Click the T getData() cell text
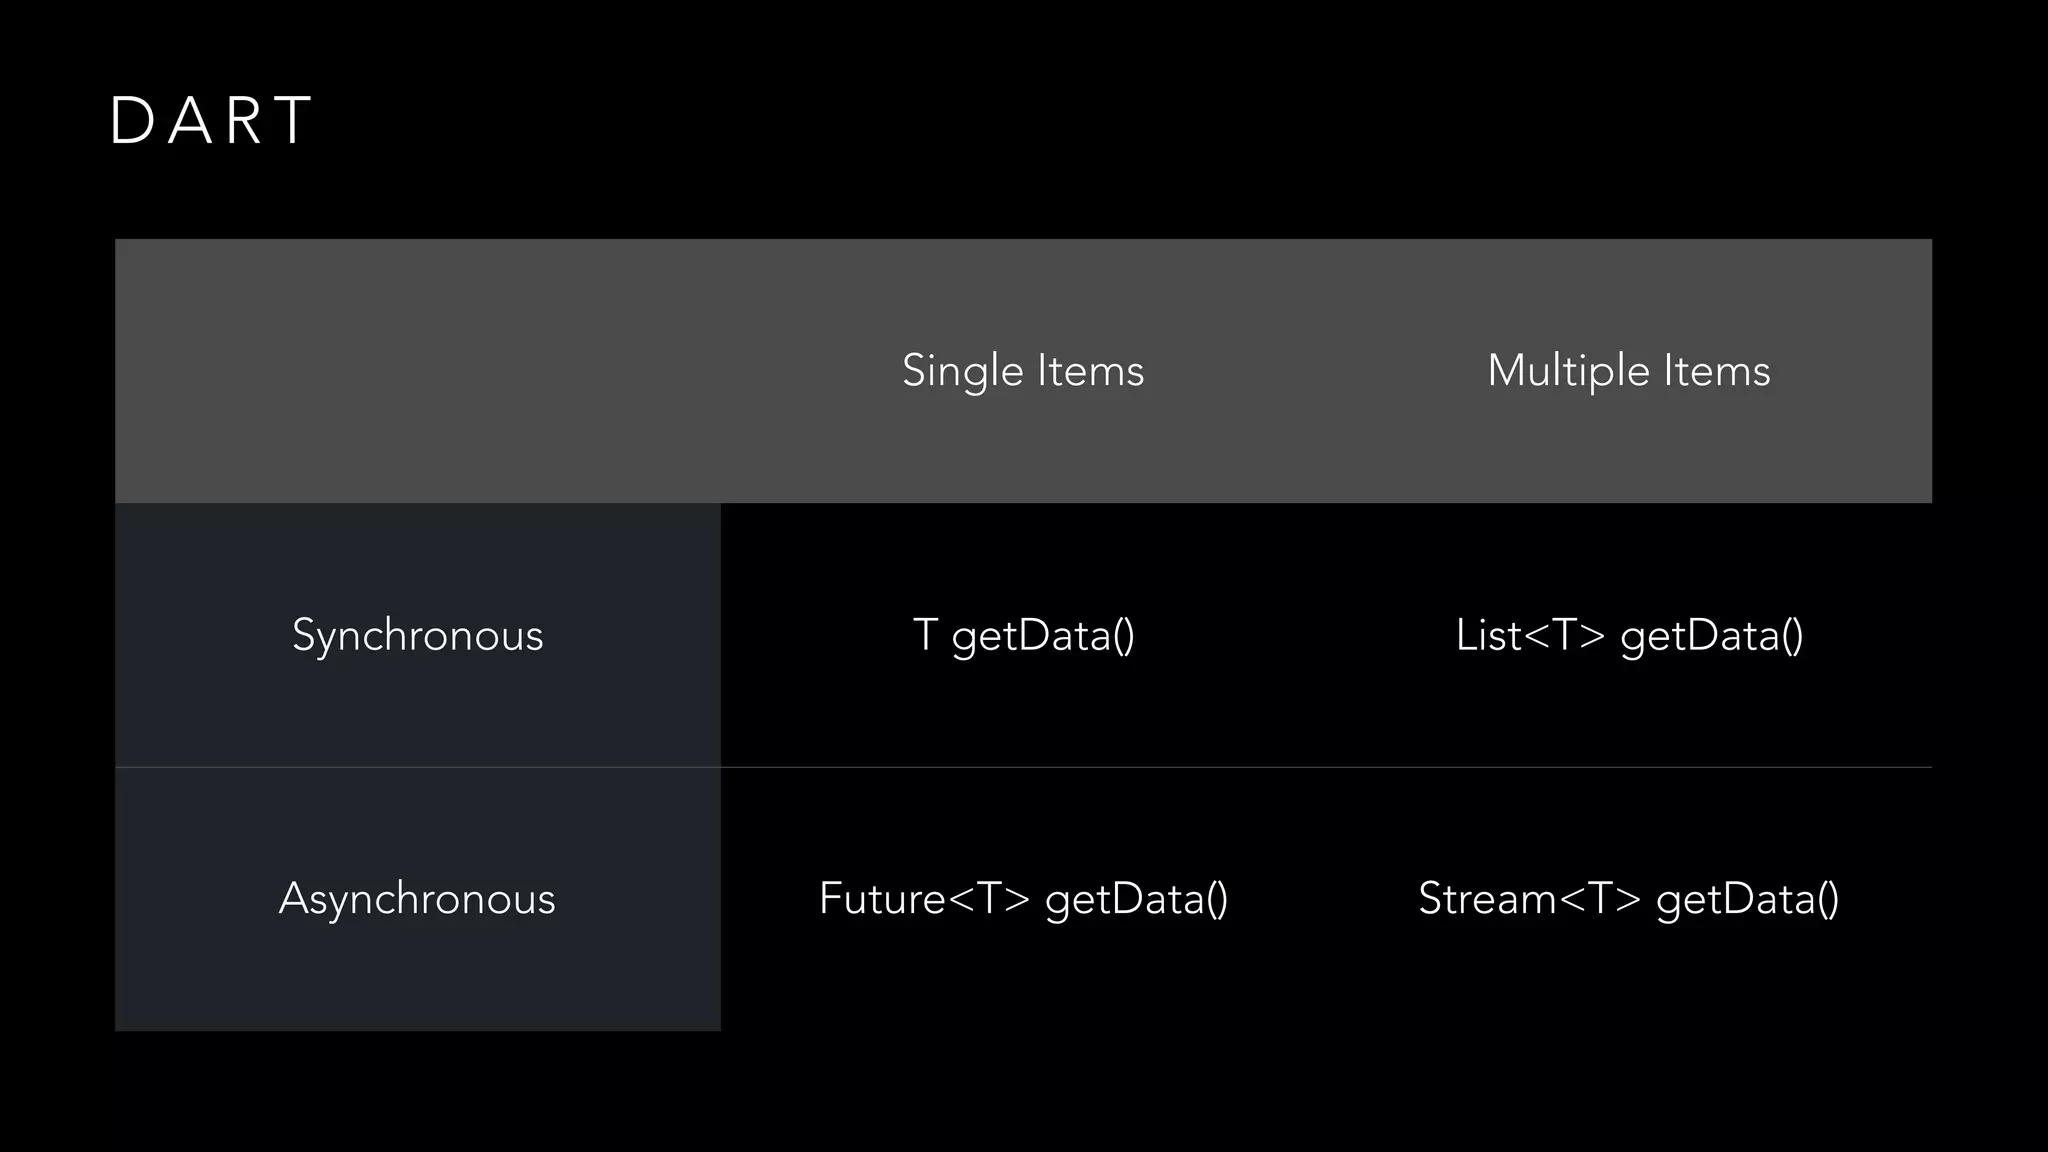Screen dimensions: 2048x1152 1023,635
